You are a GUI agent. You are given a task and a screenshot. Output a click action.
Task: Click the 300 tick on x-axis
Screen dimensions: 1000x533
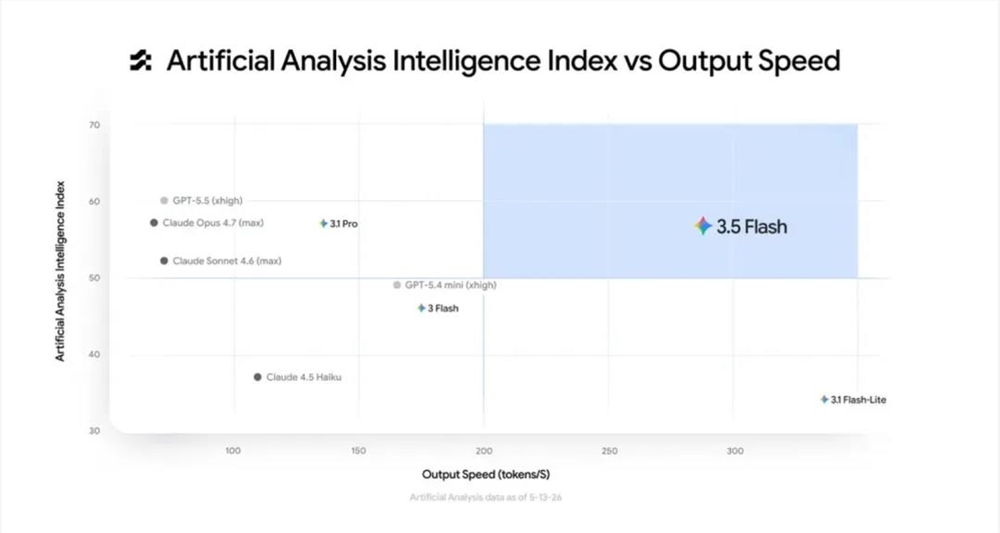pos(735,451)
